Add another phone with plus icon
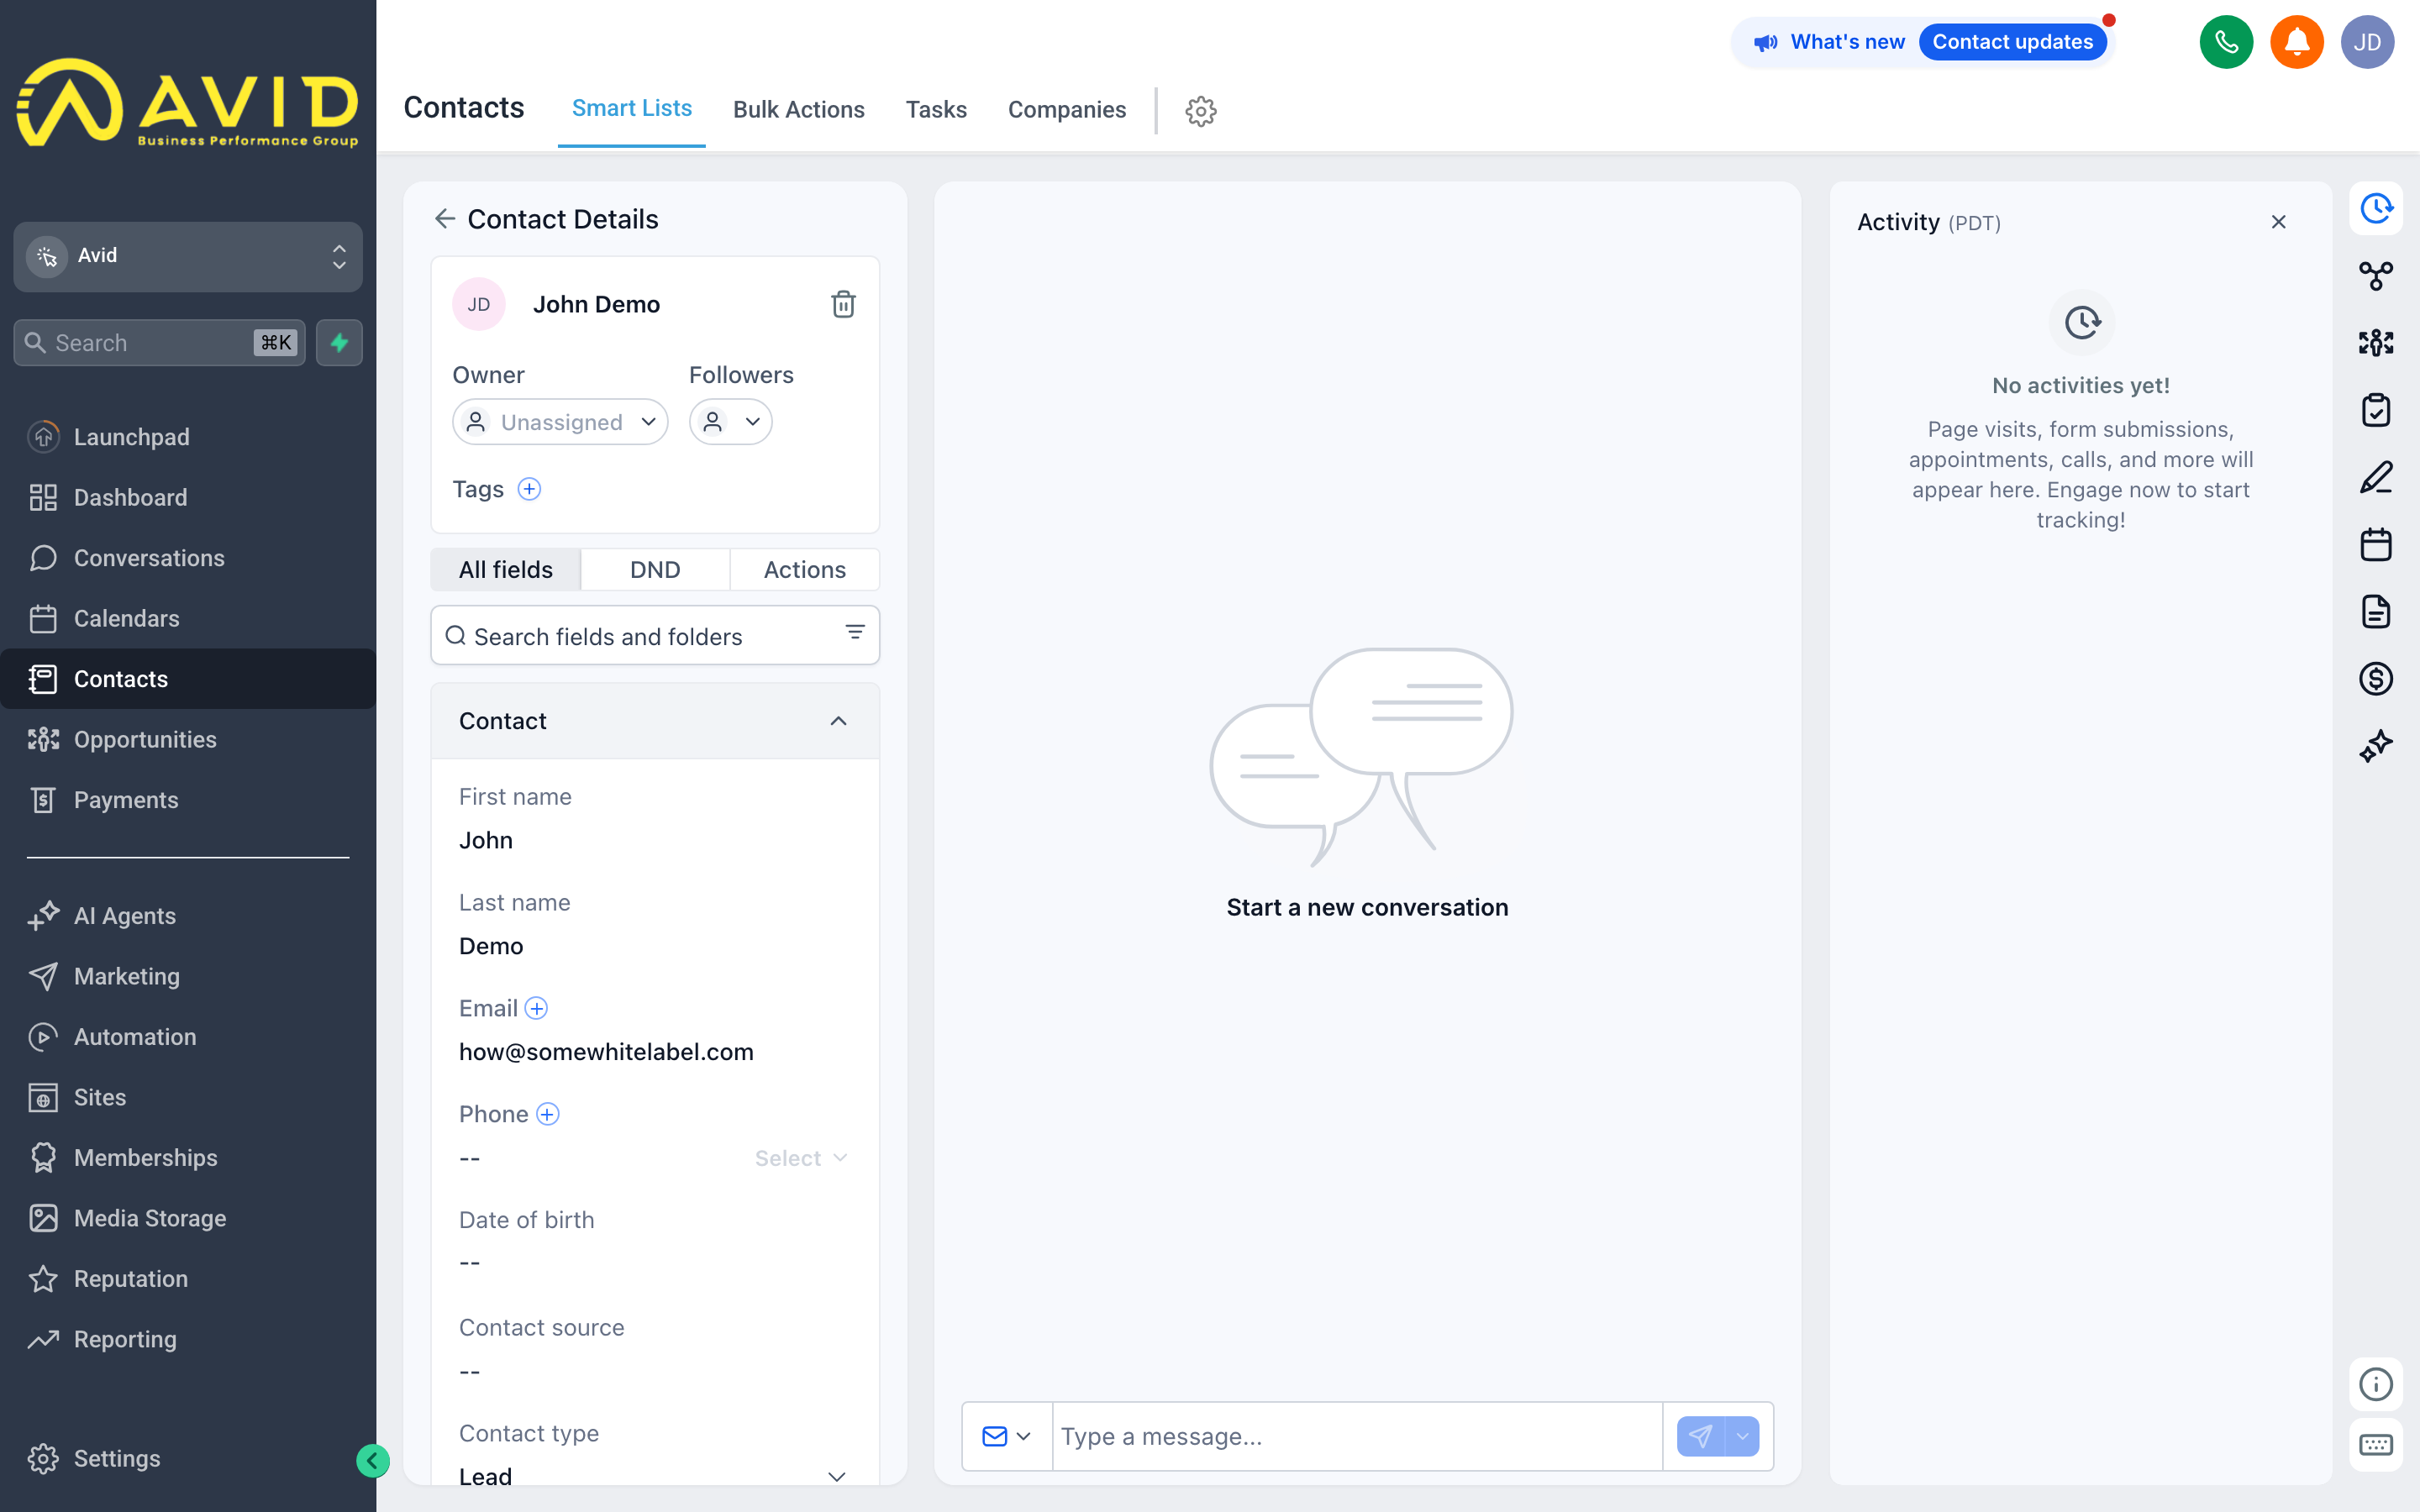2420x1512 pixels. click(548, 1114)
